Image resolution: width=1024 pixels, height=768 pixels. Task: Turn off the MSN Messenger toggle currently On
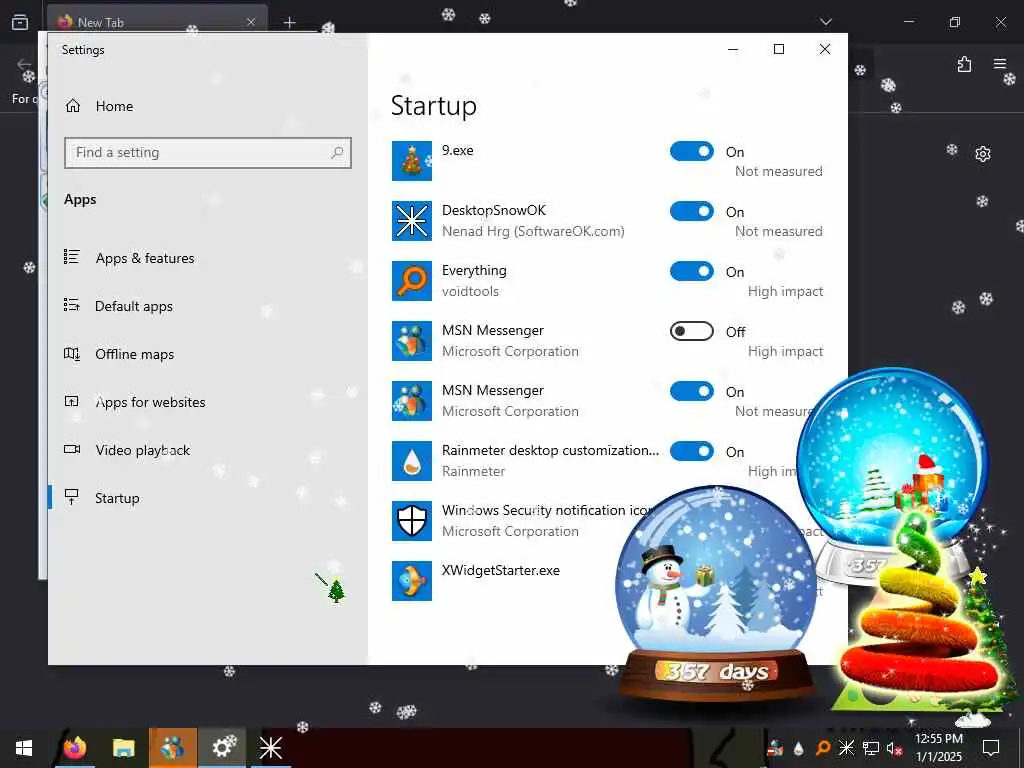[692, 391]
